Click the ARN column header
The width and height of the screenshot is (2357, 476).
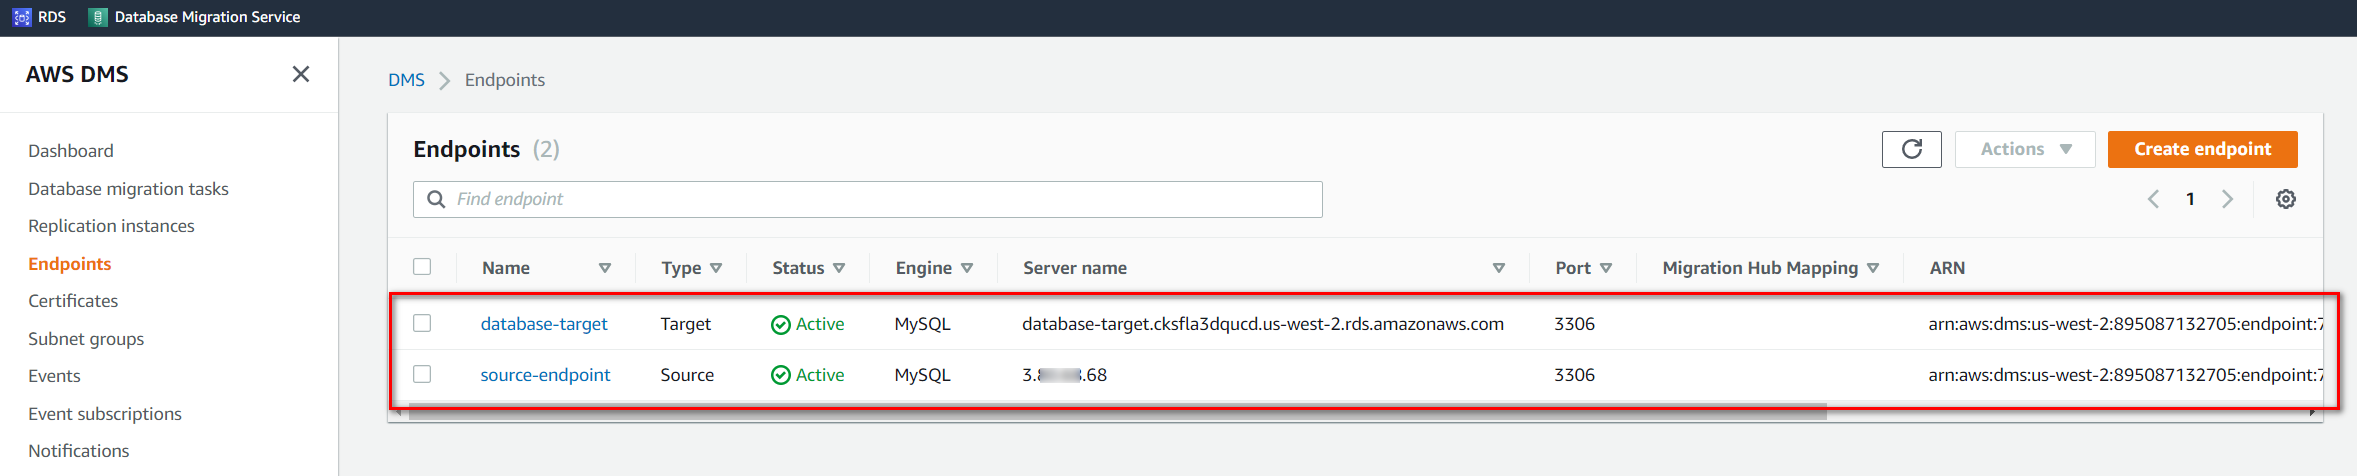click(1947, 268)
